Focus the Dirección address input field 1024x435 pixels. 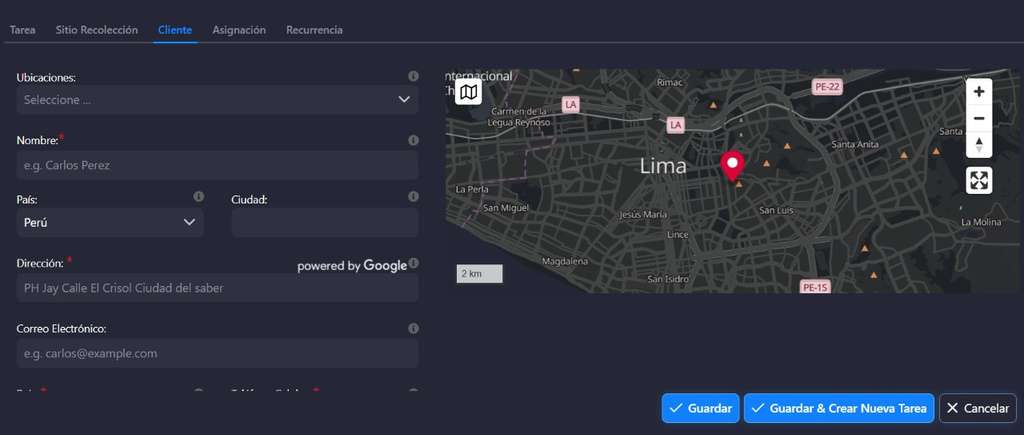[217, 288]
